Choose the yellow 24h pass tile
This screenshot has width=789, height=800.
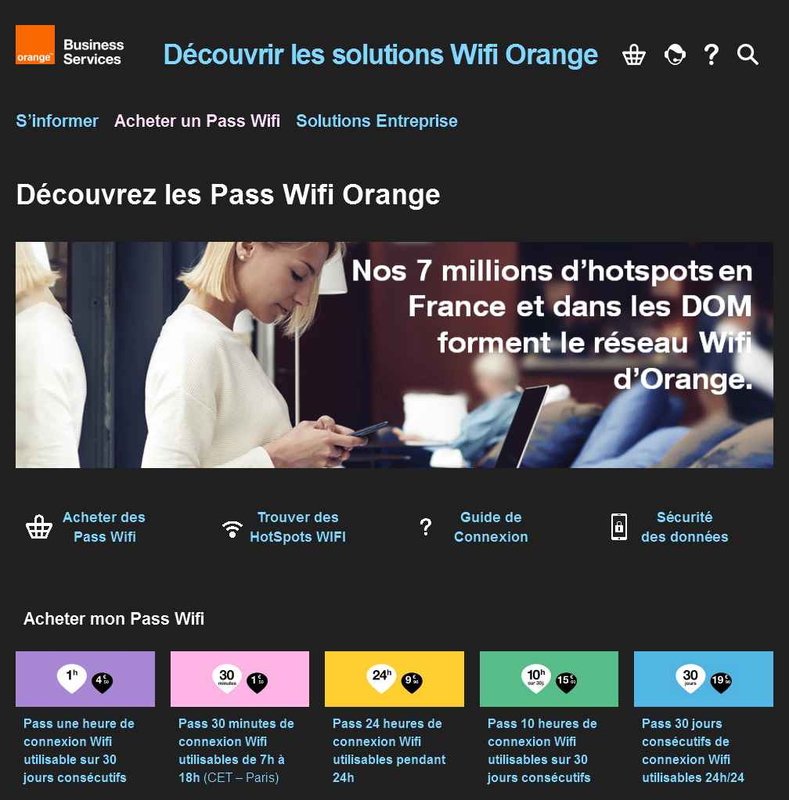pyautogui.click(x=394, y=679)
